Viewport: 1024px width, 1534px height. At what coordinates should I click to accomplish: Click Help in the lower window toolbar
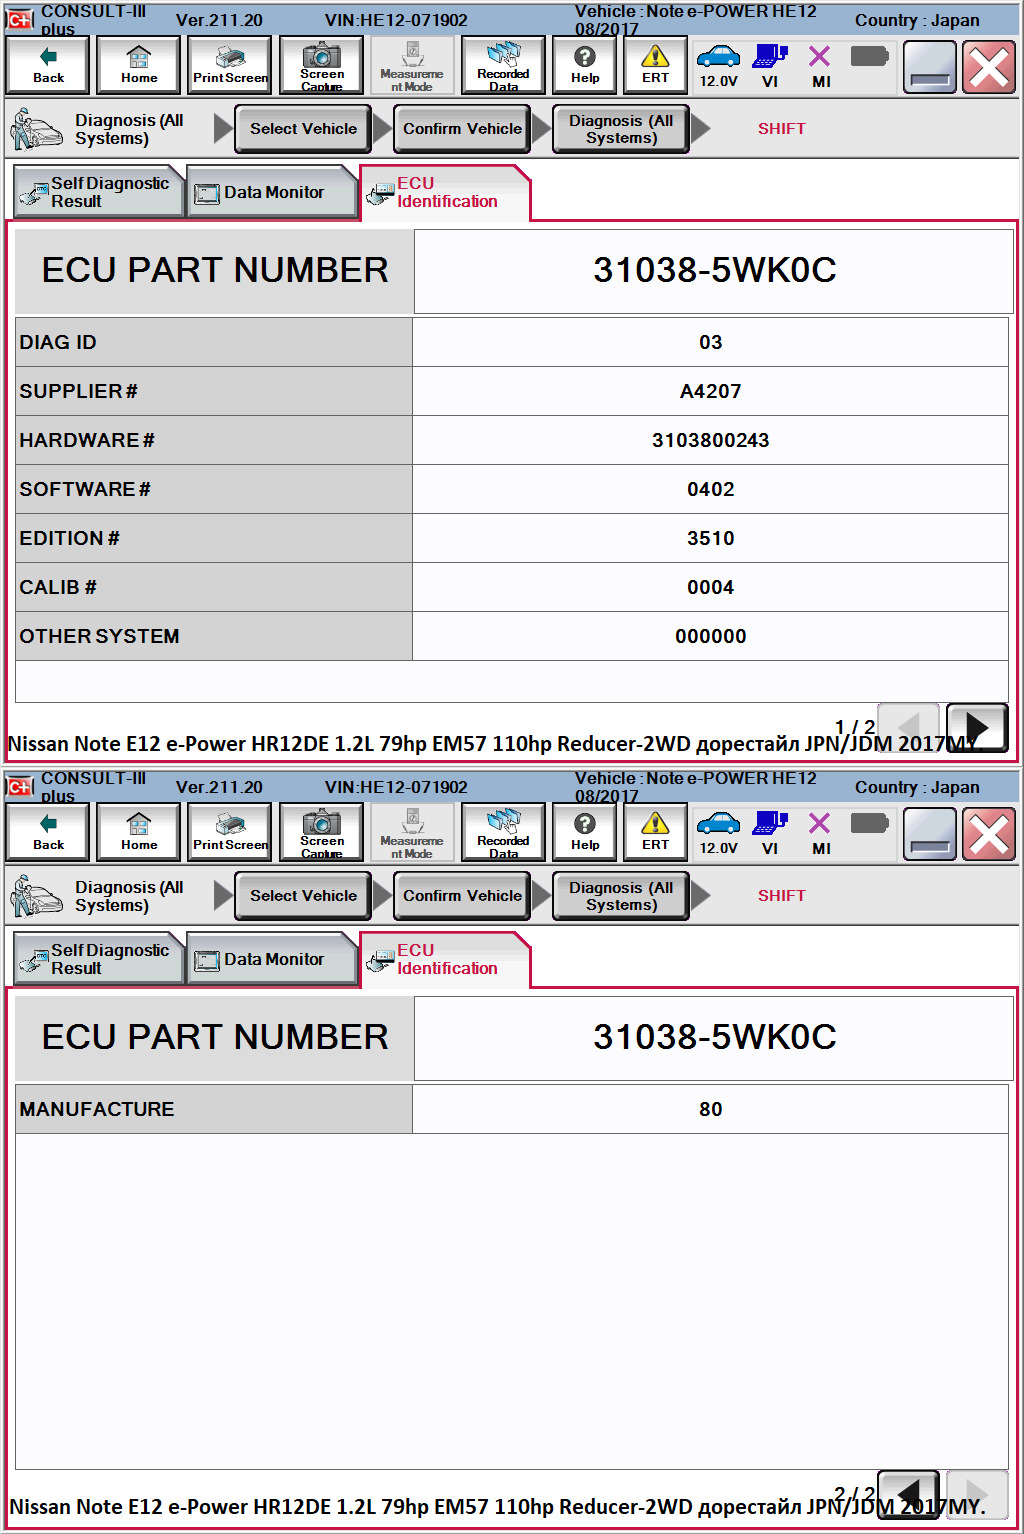(585, 832)
